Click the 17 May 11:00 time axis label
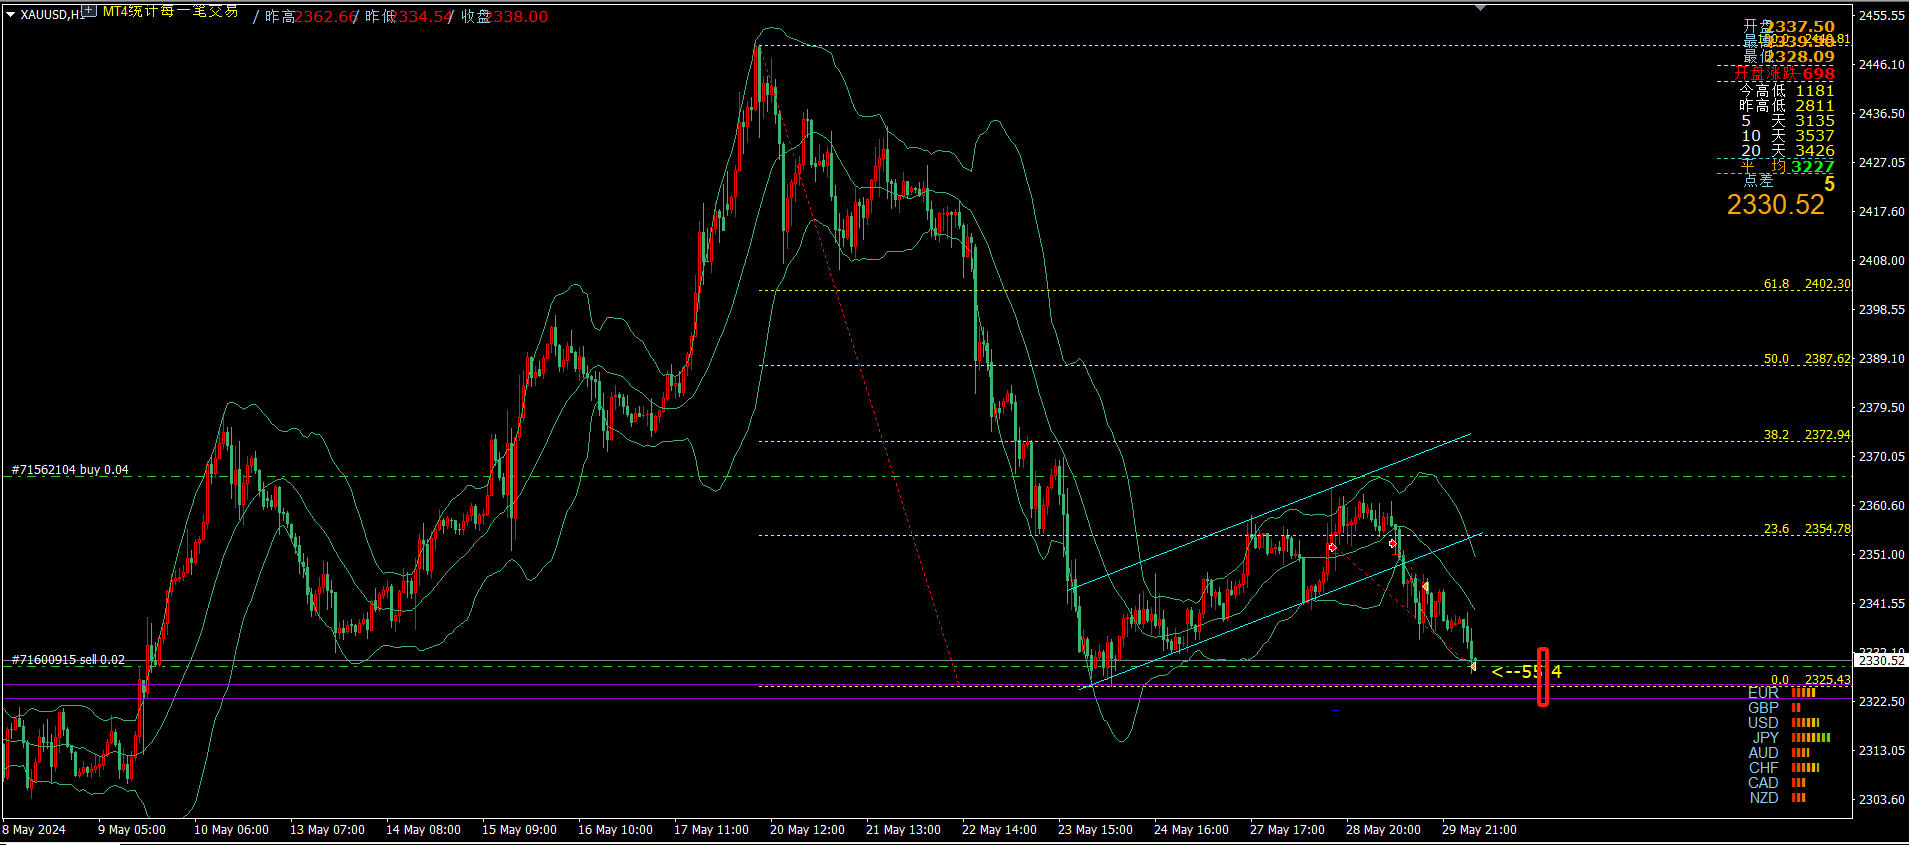This screenshot has height=845, width=1909. click(x=711, y=830)
